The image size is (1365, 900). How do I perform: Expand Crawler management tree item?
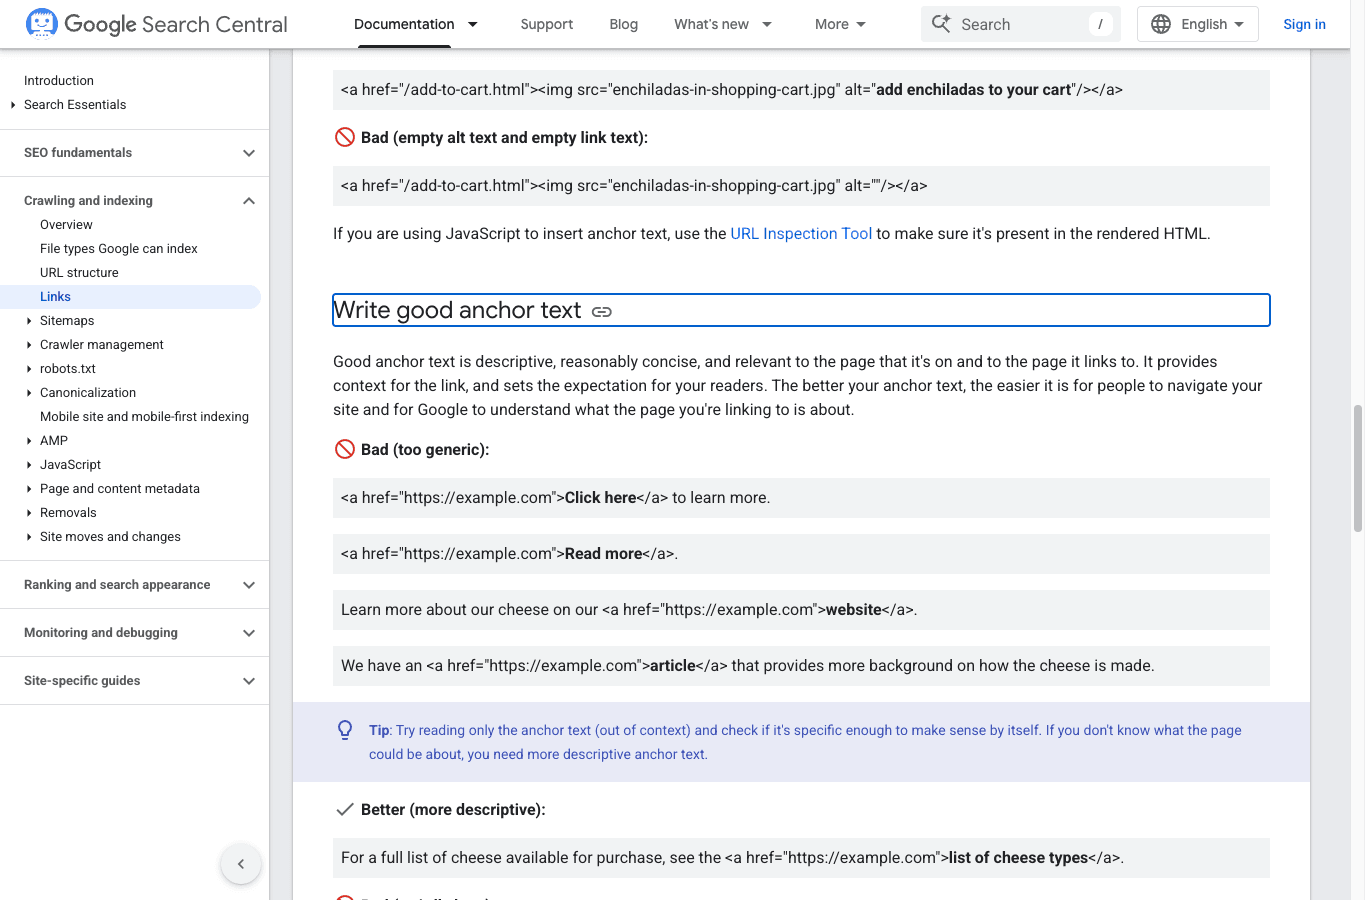pyautogui.click(x=28, y=345)
